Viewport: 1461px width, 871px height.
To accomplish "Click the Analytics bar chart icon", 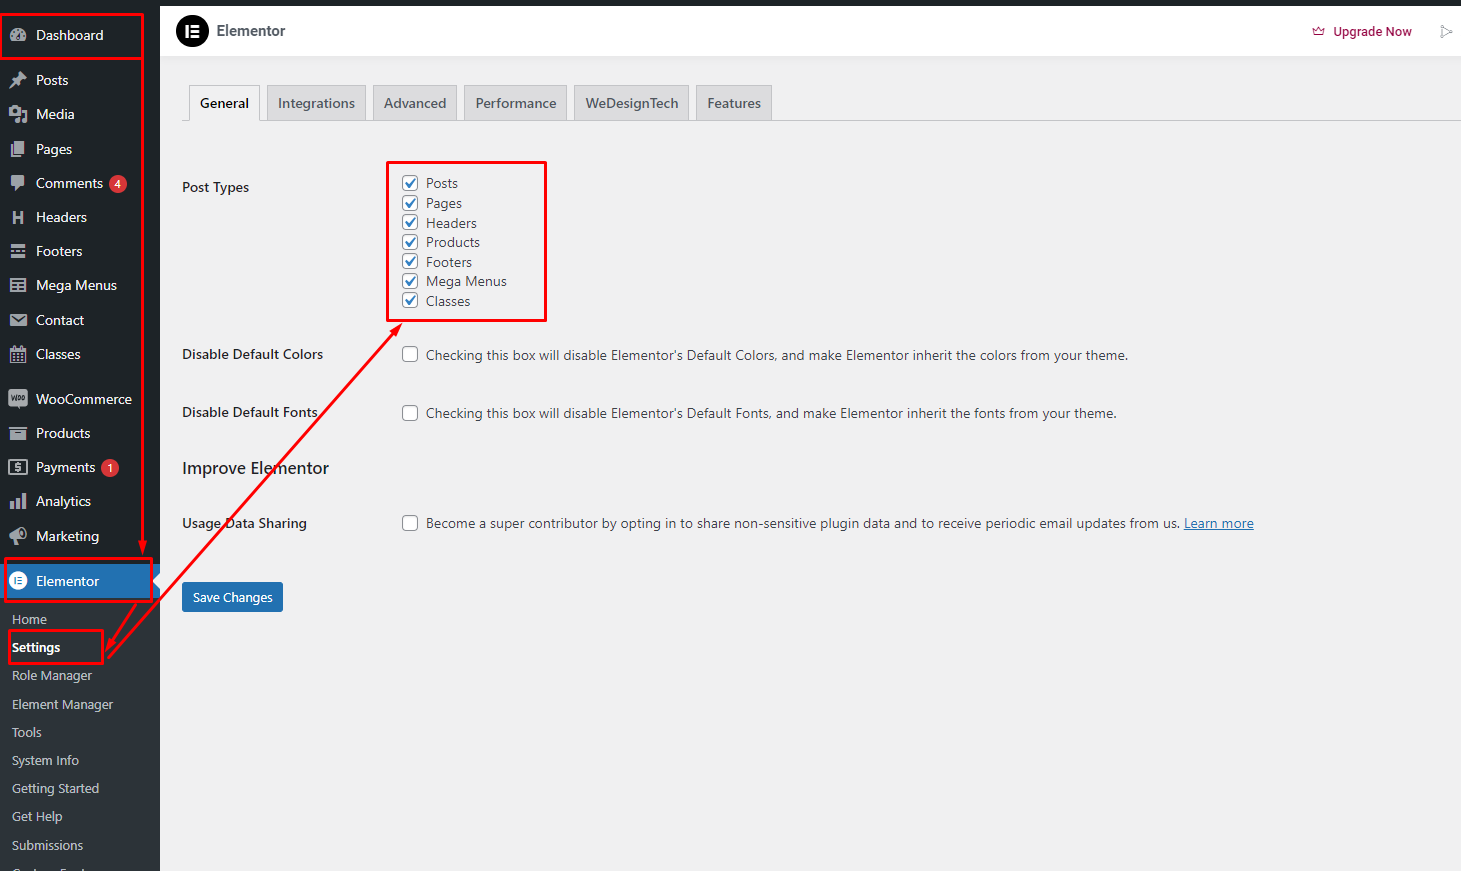I will pyautogui.click(x=18, y=501).
